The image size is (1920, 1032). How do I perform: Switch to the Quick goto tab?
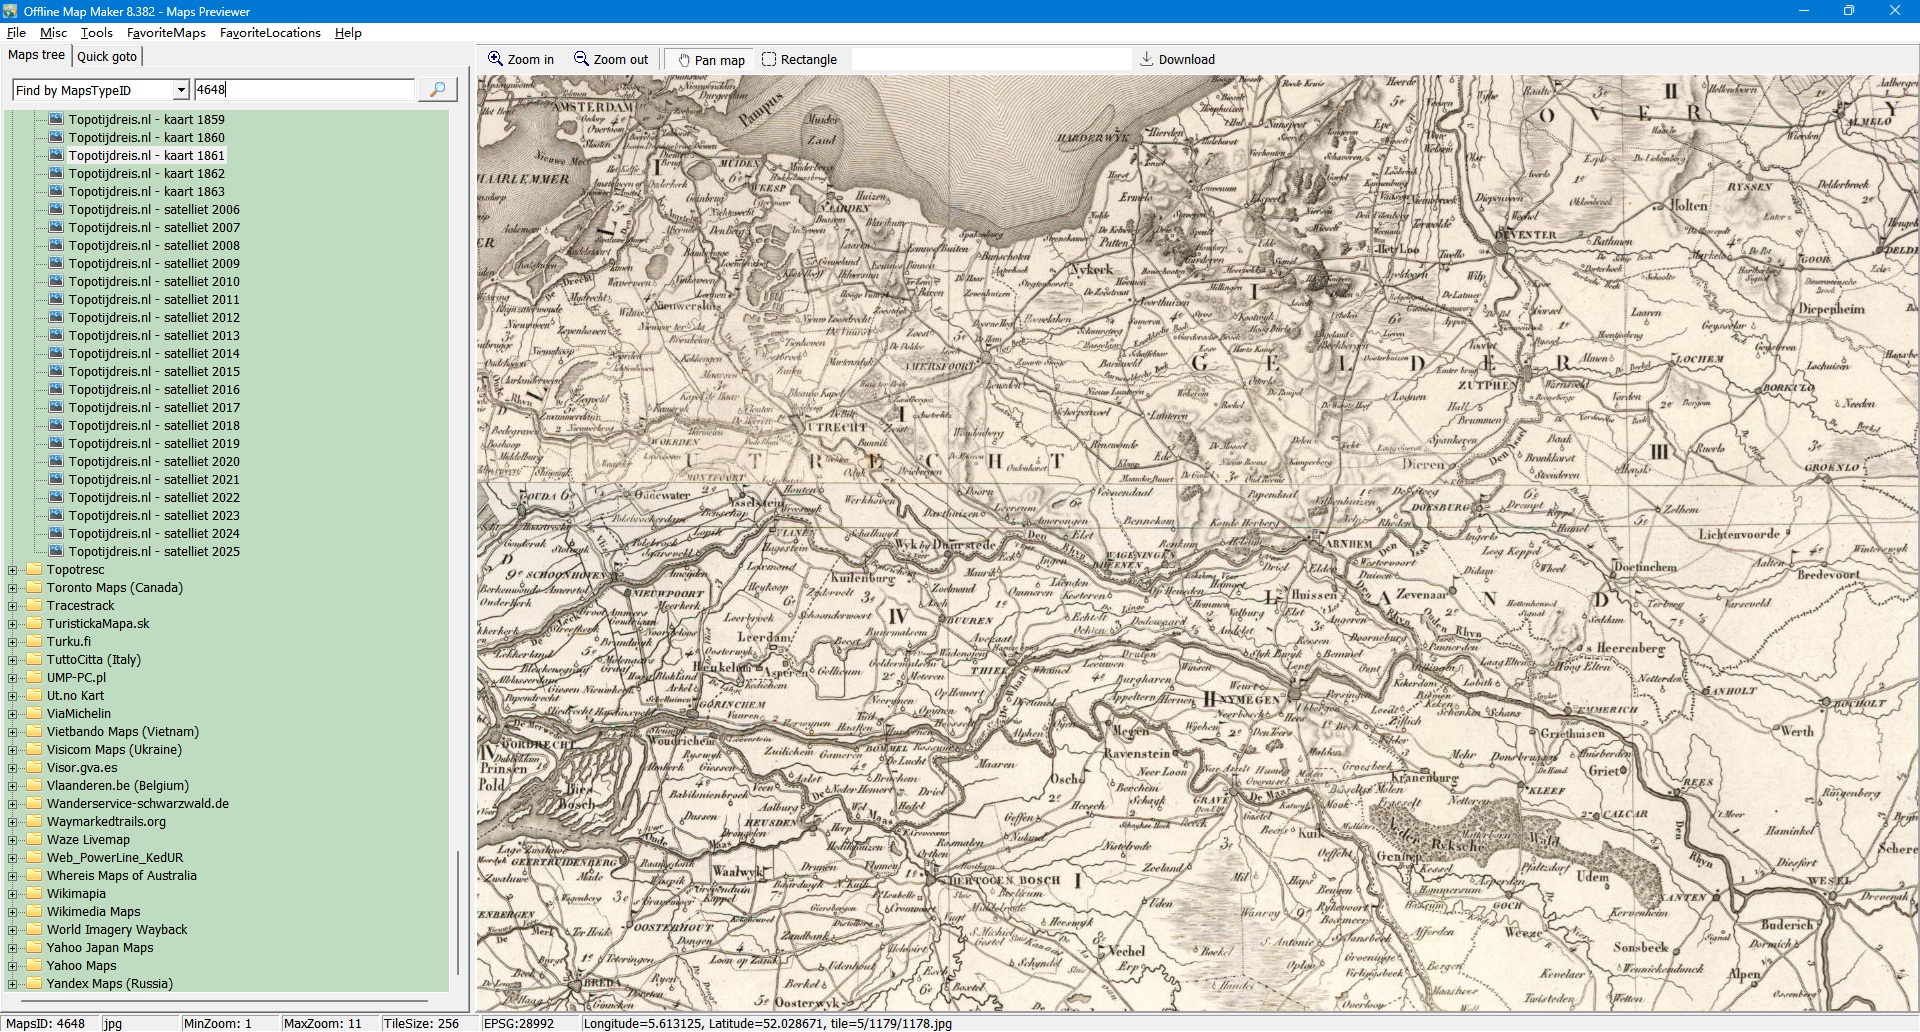pyautogui.click(x=107, y=56)
